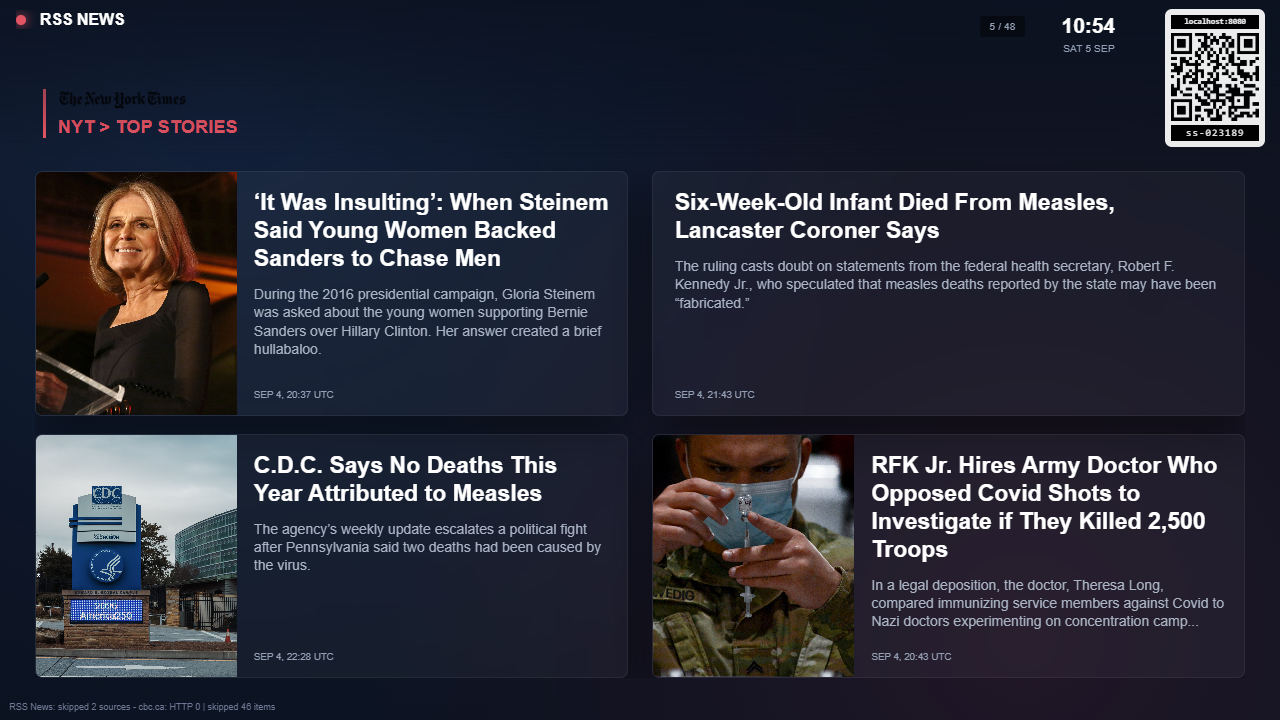Click the QR code image
This screenshot has height=720, width=1280.
(x=1215, y=77)
